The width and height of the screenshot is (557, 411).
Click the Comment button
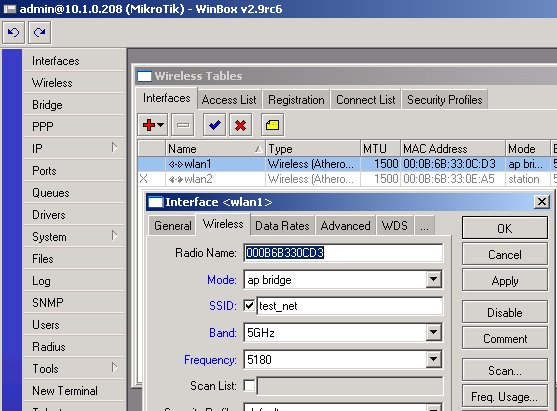(505, 339)
